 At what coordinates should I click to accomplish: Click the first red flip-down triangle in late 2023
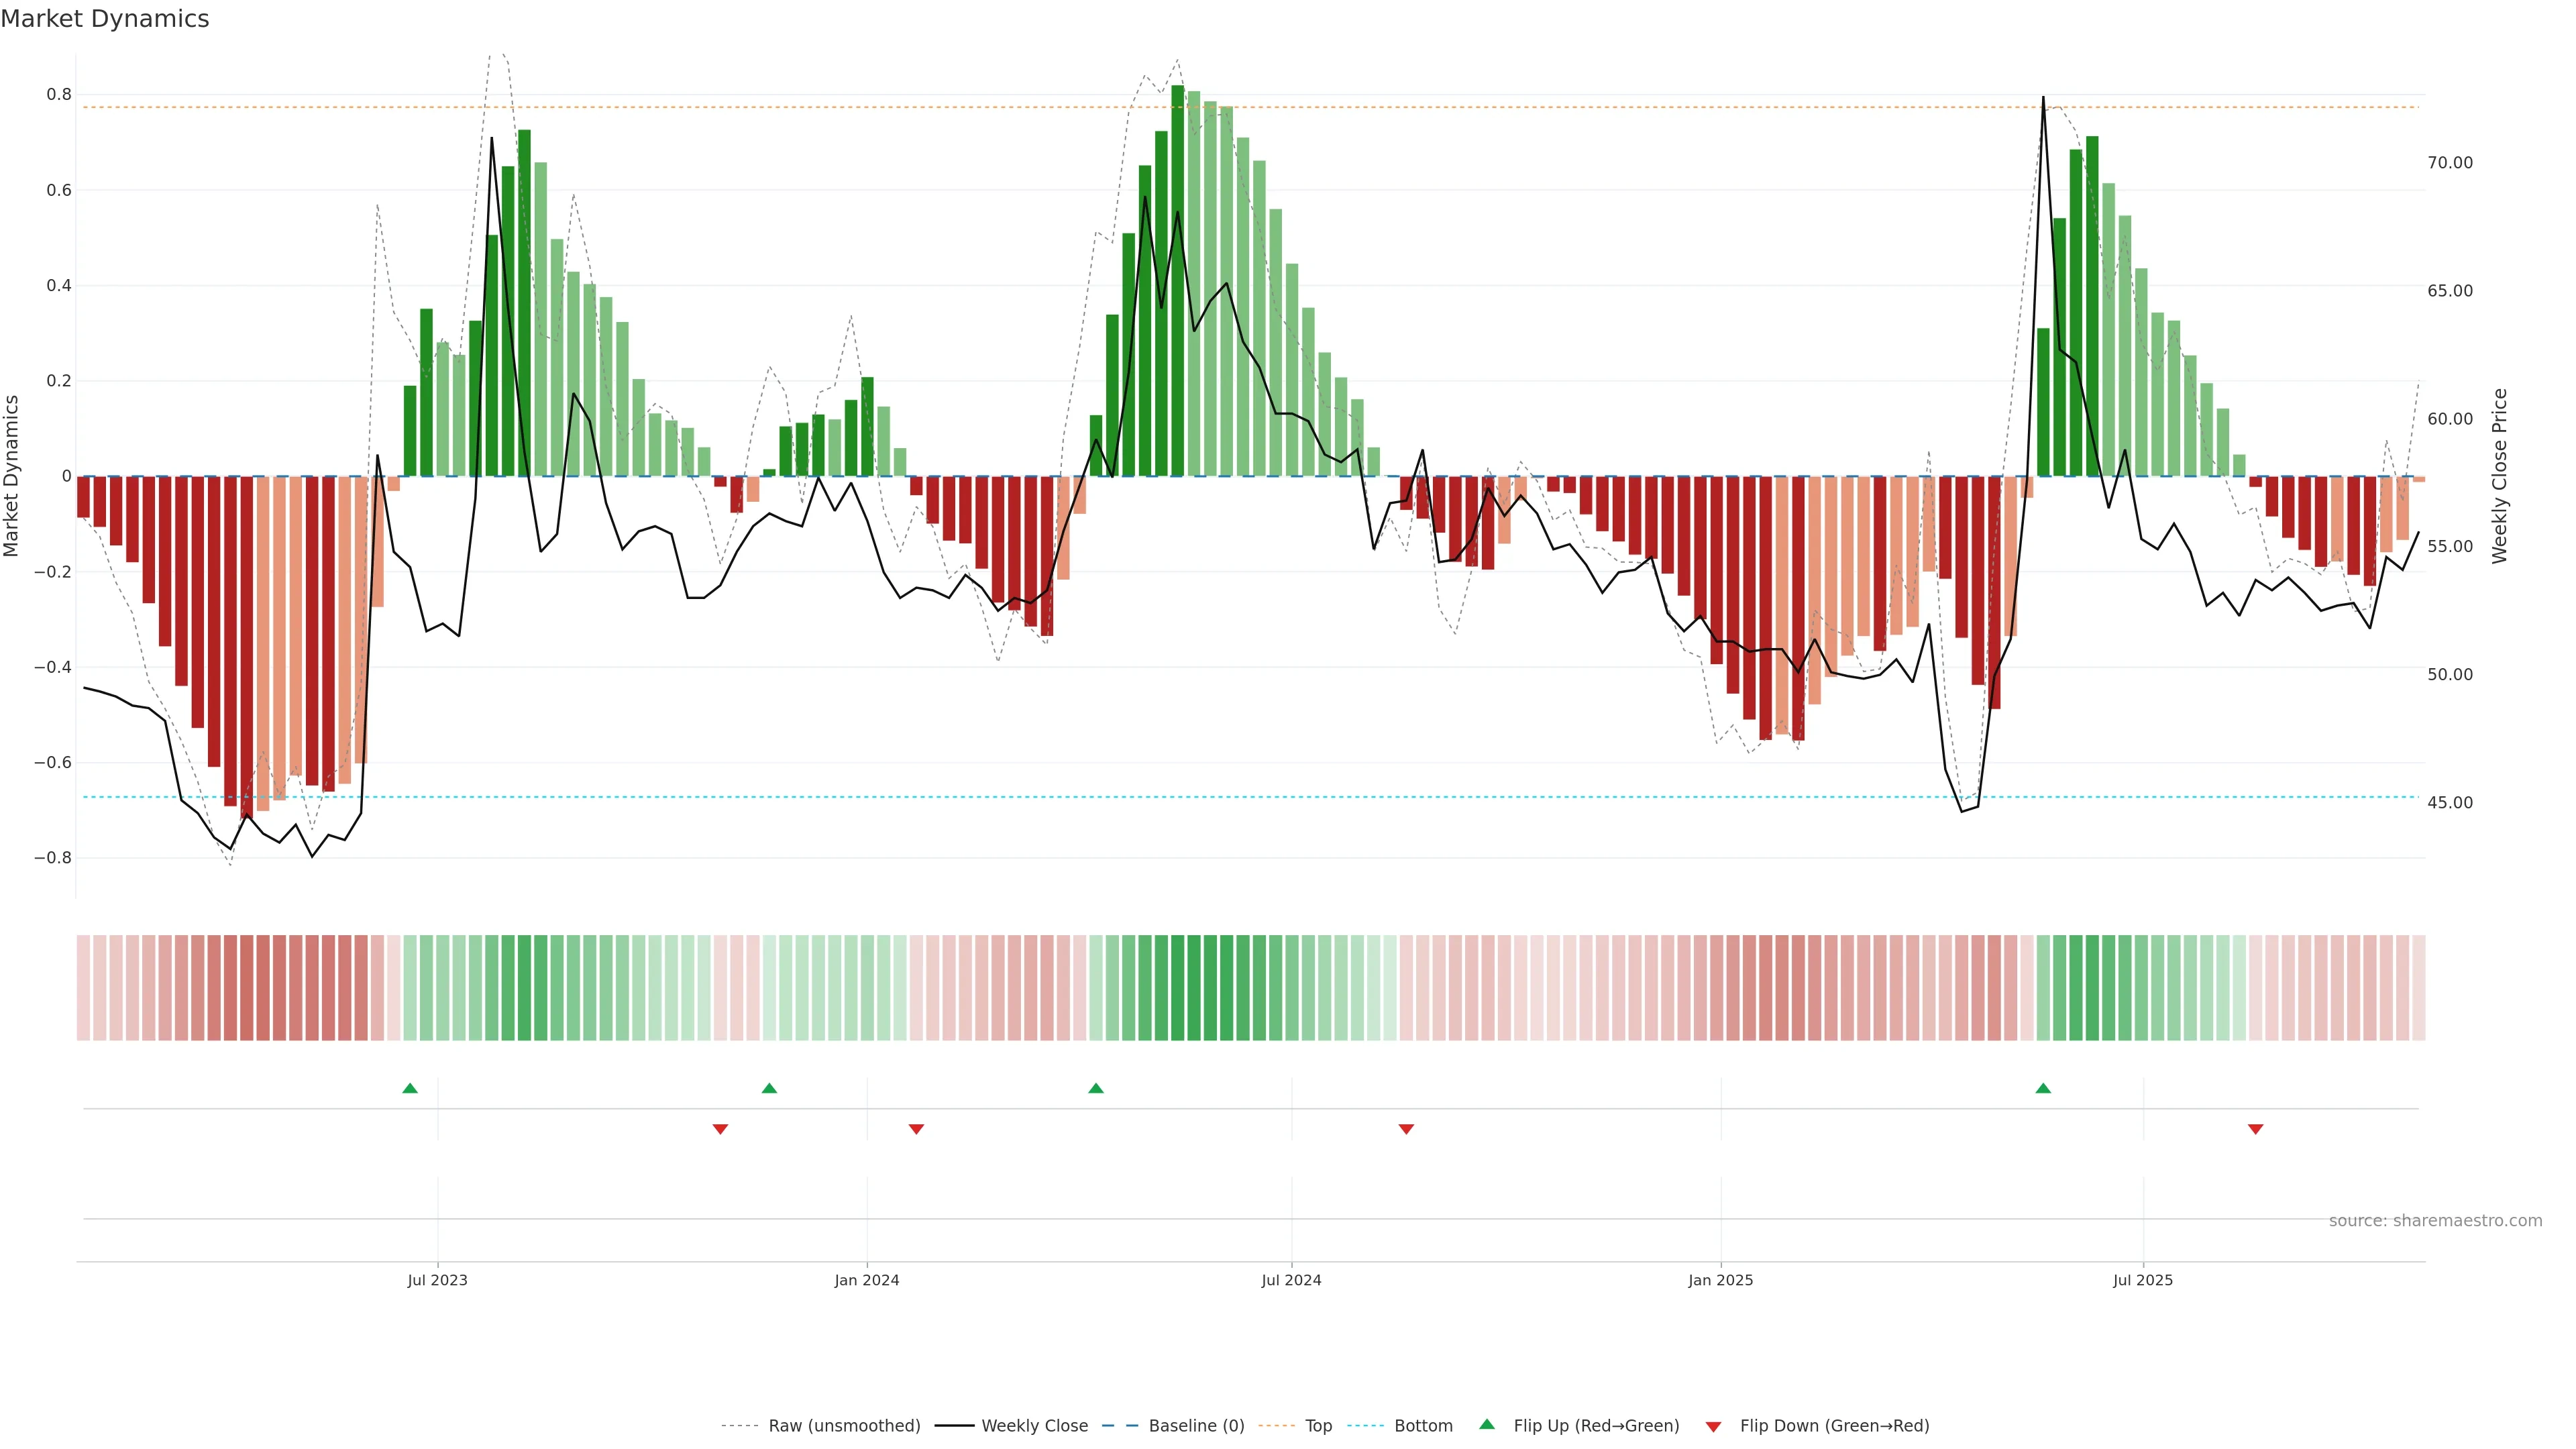click(x=720, y=1129)
